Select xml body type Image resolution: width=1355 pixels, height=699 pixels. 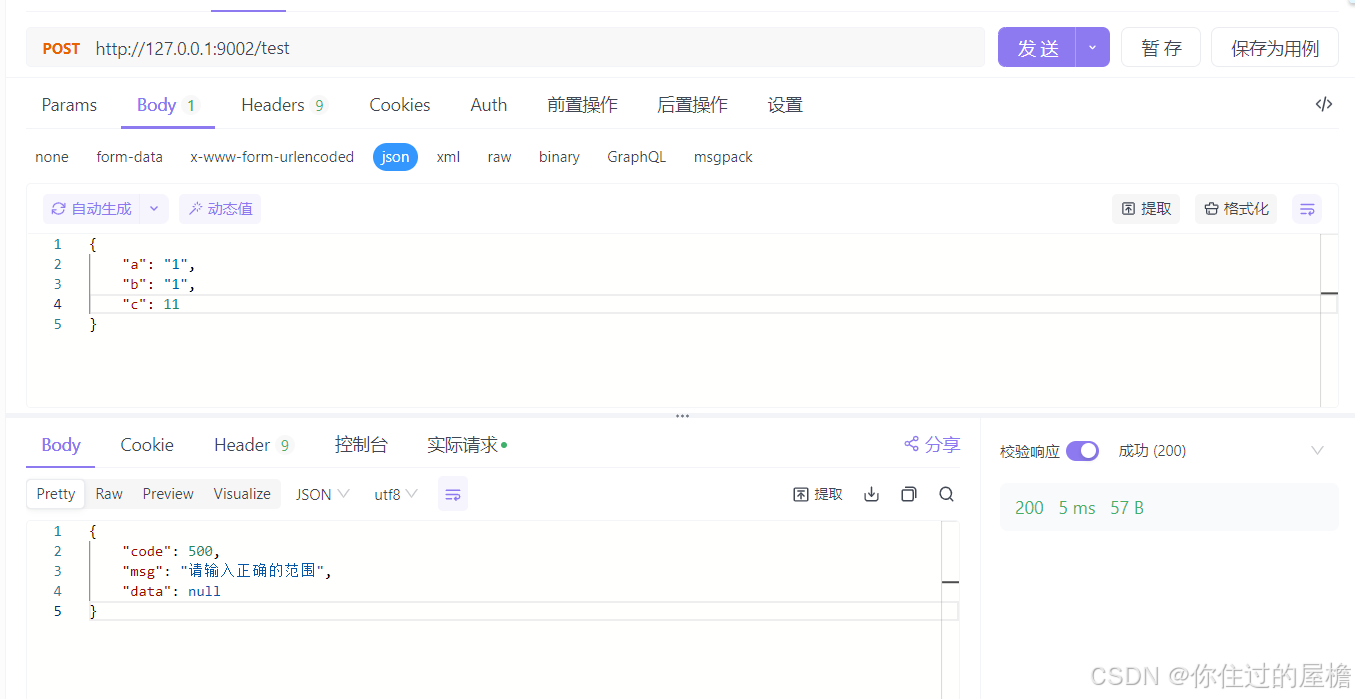[448, 157]
